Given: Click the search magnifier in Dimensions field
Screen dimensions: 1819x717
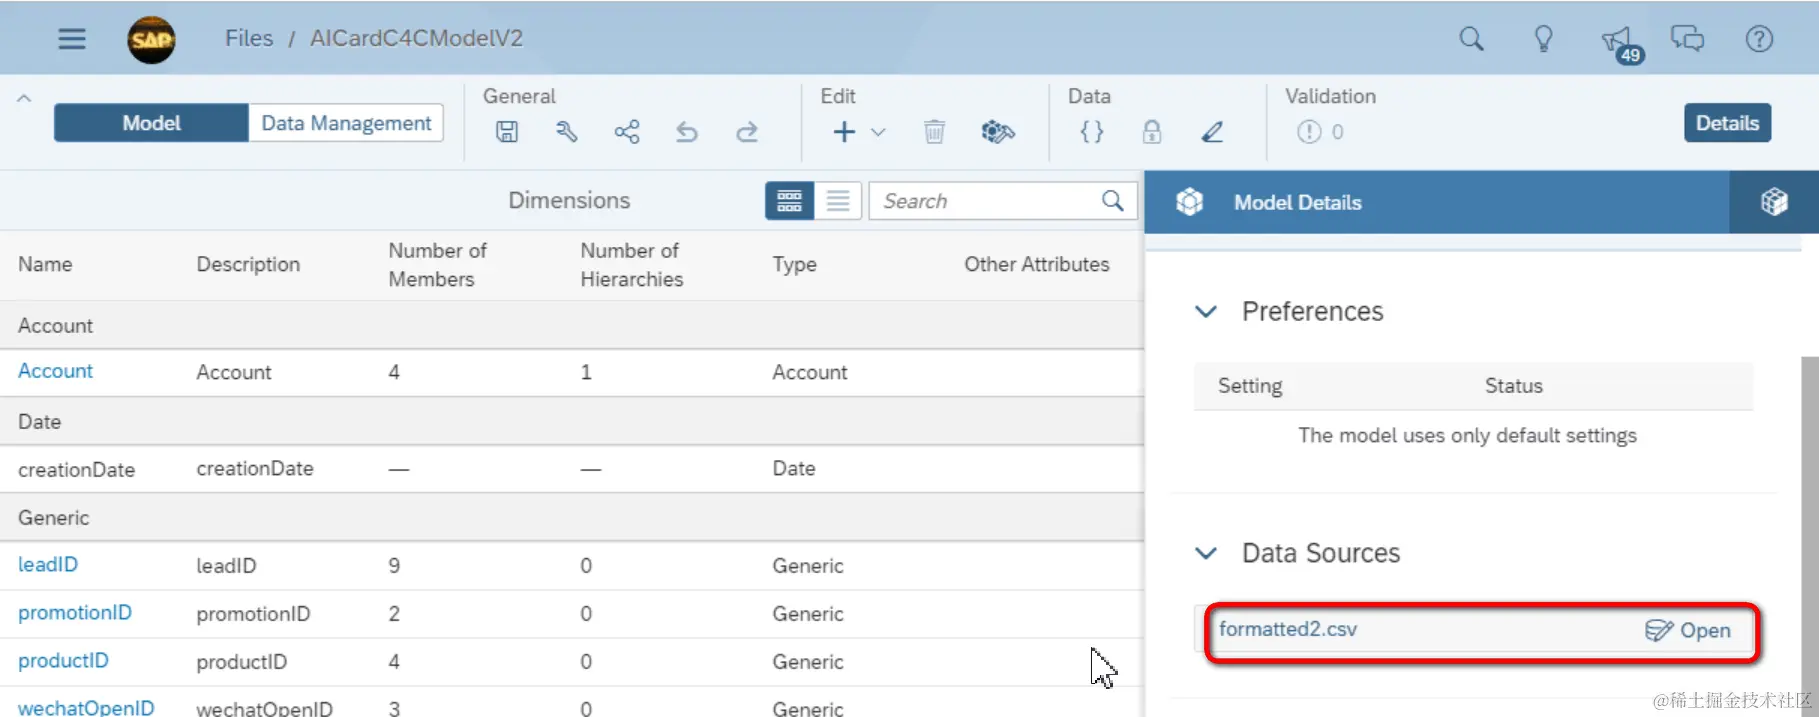Looking at the screenshot, I should (x=1112, y=201).
